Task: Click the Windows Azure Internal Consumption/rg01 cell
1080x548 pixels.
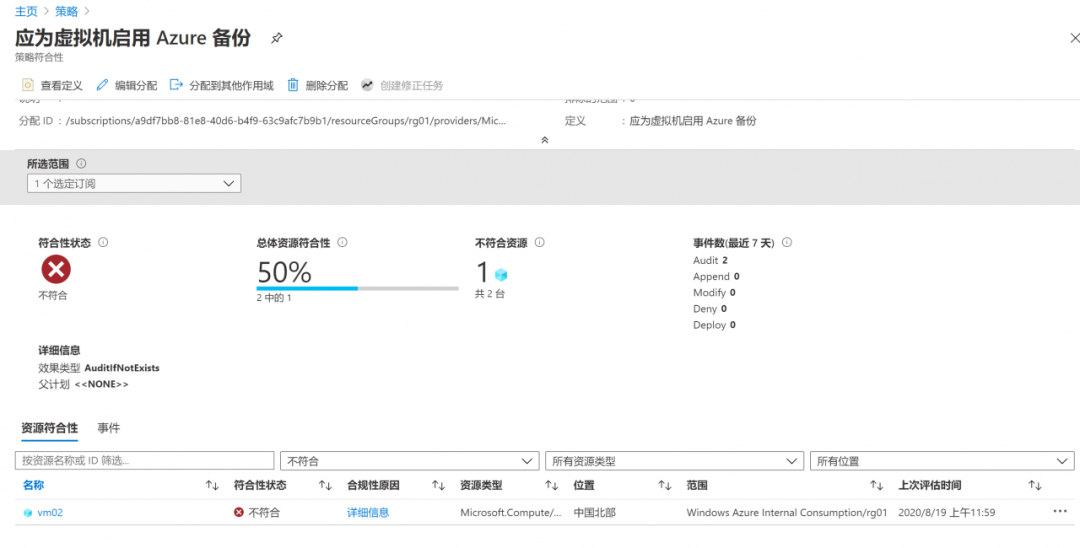Action: pos(787,513)
